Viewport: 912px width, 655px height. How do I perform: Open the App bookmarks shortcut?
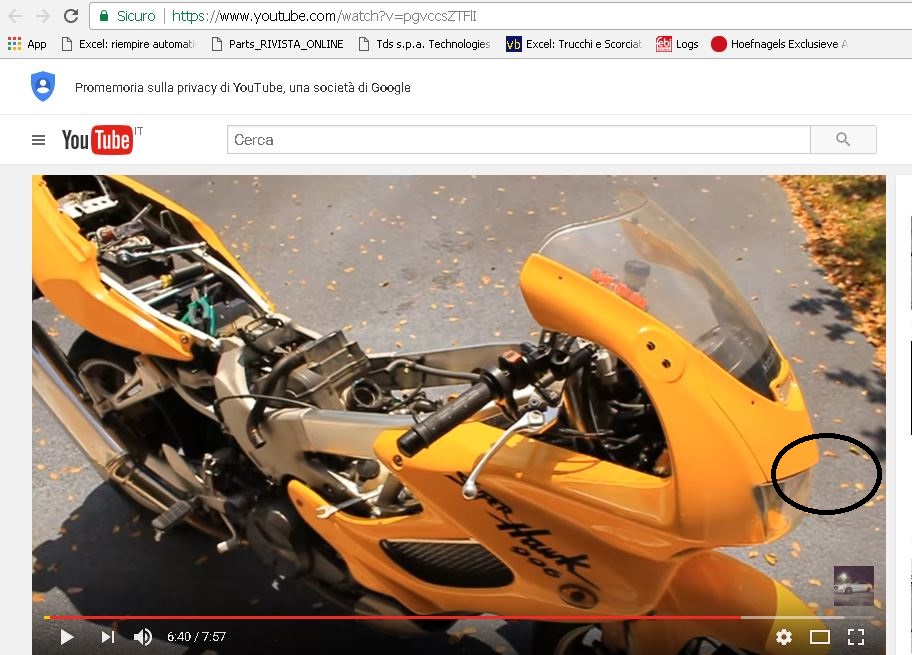click(27, 44)
